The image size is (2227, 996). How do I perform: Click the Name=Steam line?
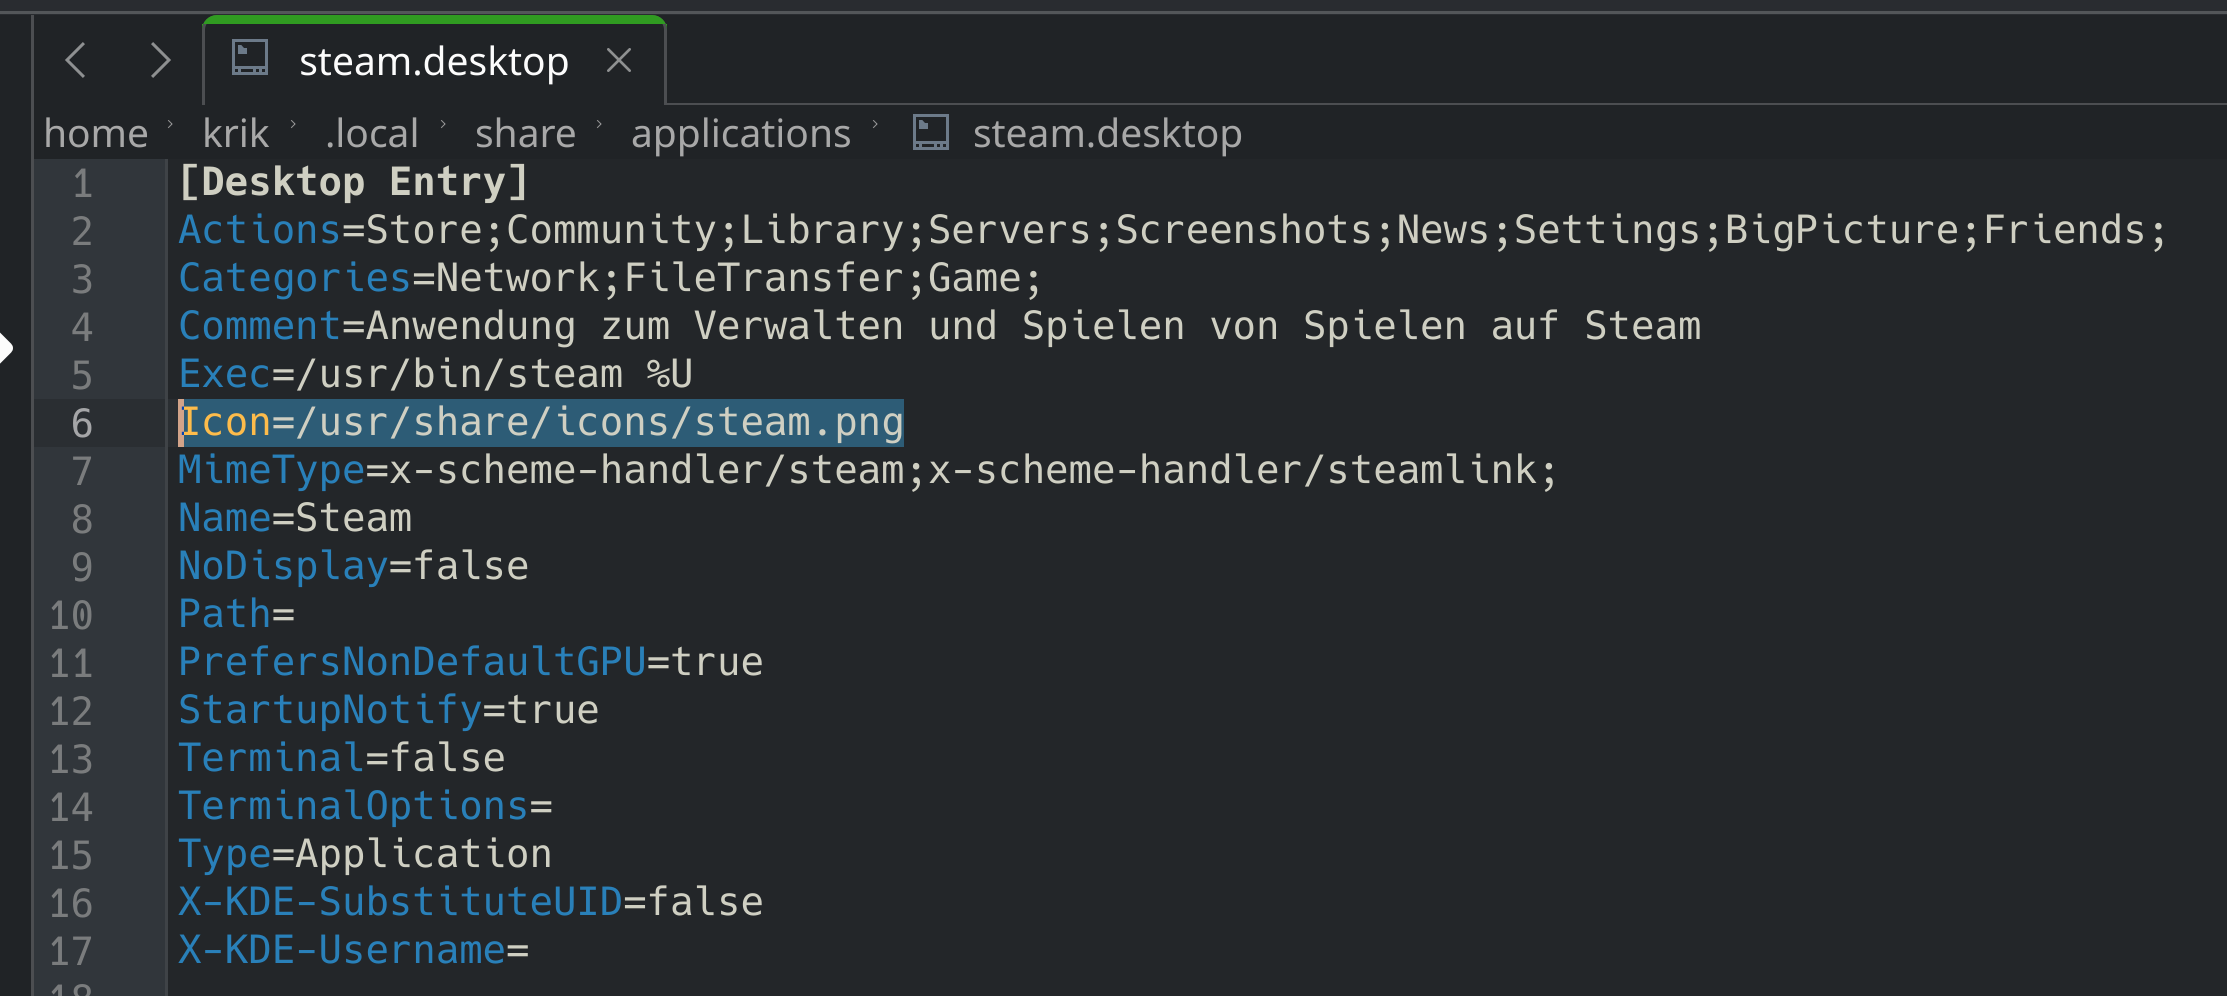pos(295,519)
